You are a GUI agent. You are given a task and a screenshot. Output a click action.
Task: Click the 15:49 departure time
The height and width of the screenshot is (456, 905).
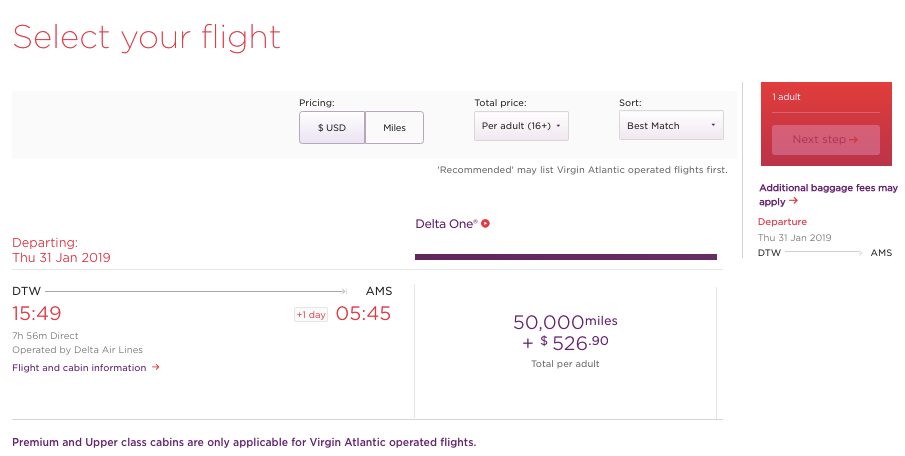point(36,313)
